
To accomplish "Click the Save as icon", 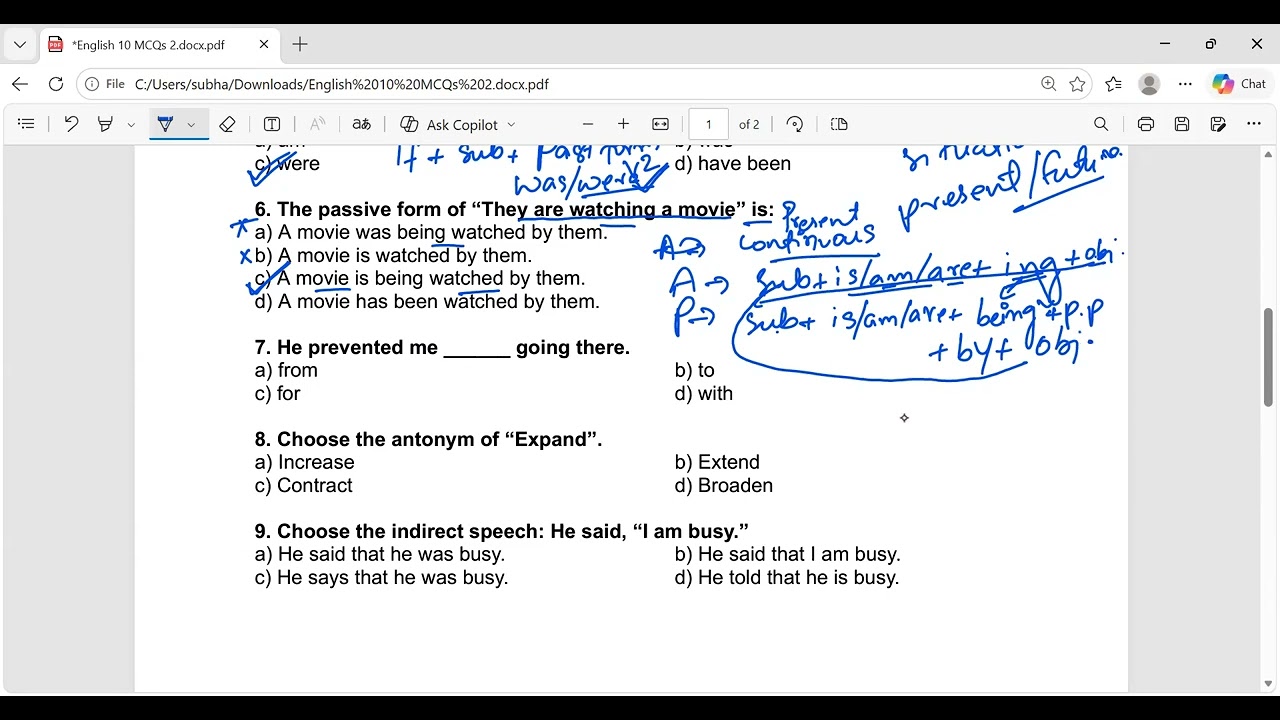I will [x=1218, y=124].
